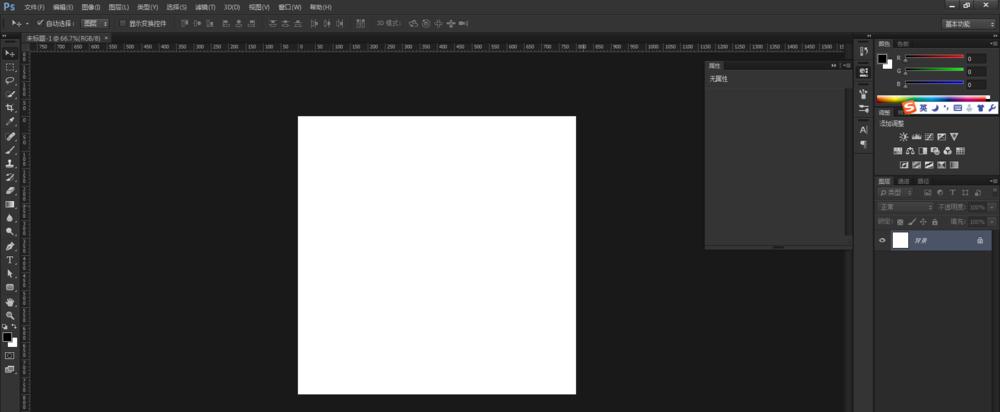This screenshot has height=412, width=1000.
Task: Add a Levels adjustment (histogram icon)
Action: (916, 136)
